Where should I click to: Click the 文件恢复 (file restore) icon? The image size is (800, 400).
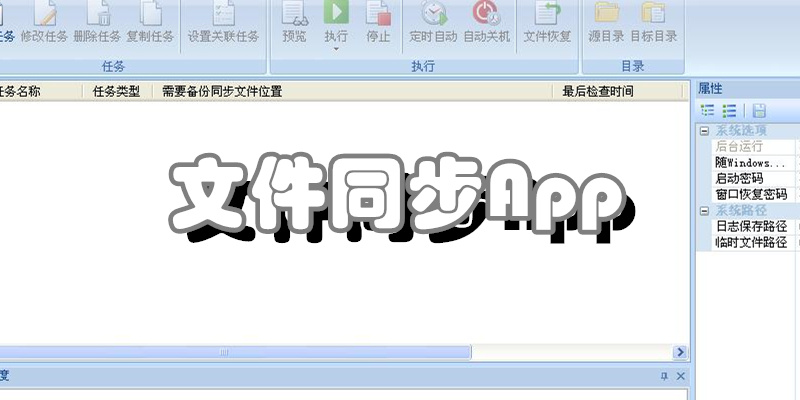(x=547, y=13)
